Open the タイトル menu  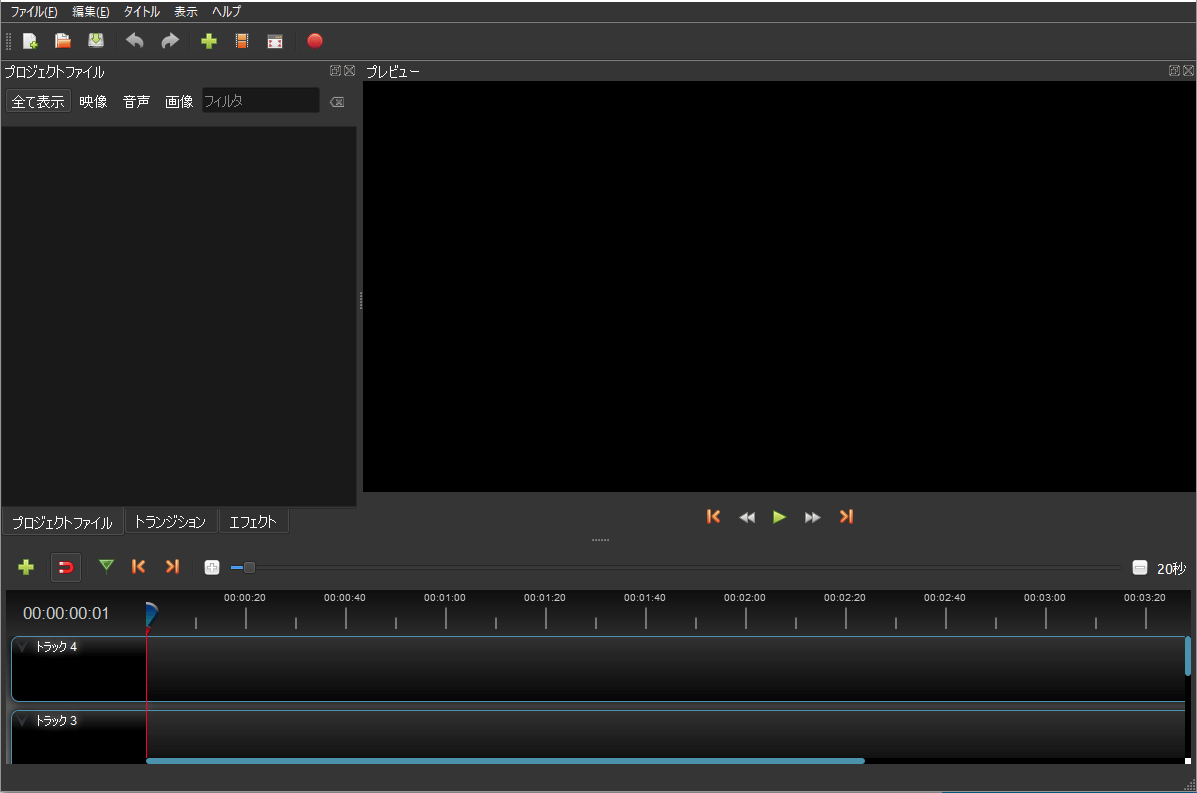(x=140, y=11)
